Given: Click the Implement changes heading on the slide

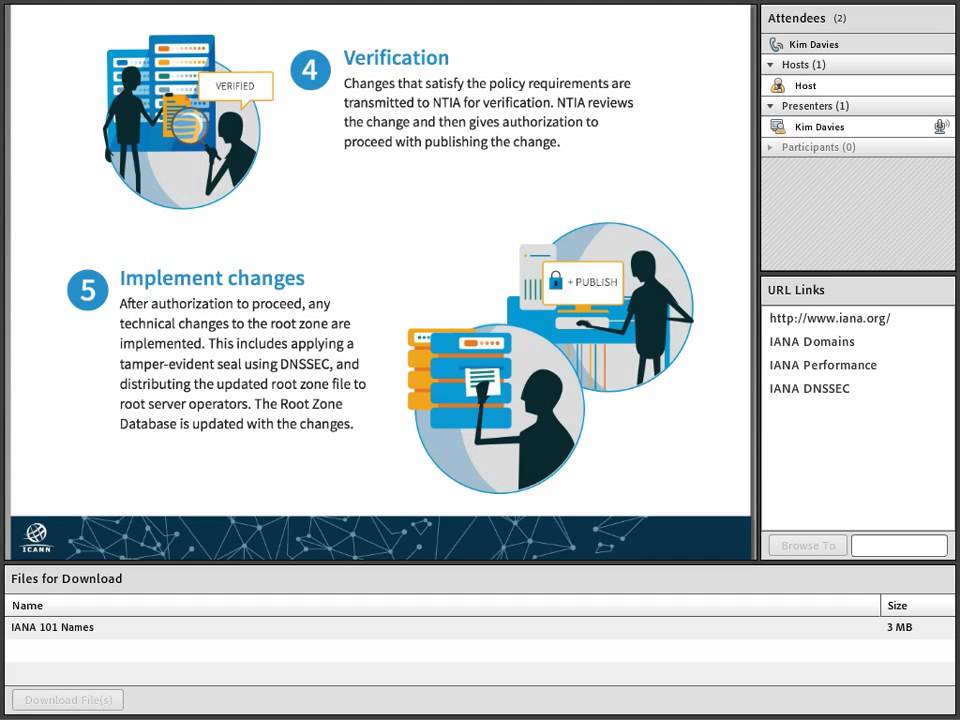Looking at the screenshot, I should pyautogui.click(x=212, y=278).
